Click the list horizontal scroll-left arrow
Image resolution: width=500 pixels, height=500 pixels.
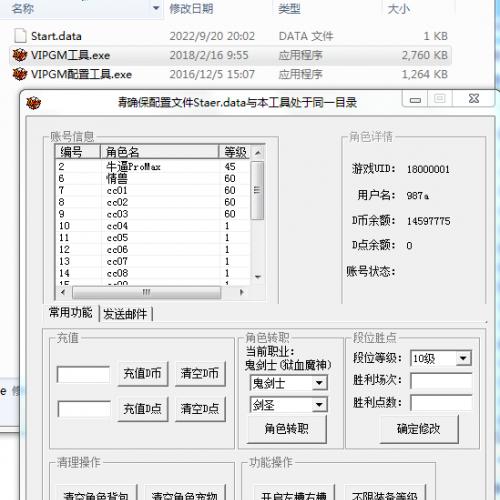(63, 292)
